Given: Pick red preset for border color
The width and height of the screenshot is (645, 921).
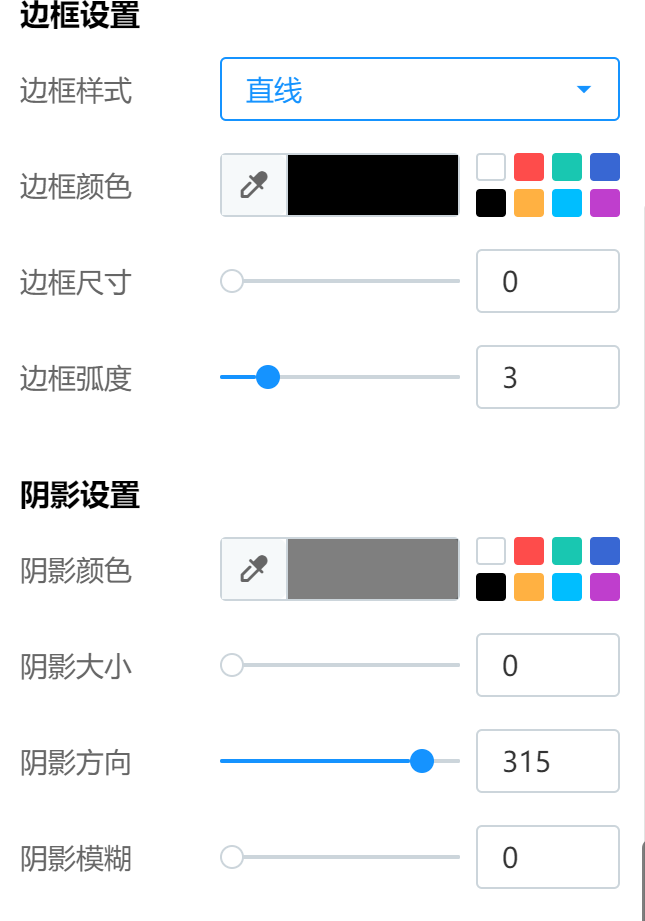Looking at the screenshot, I should (529, 166).
